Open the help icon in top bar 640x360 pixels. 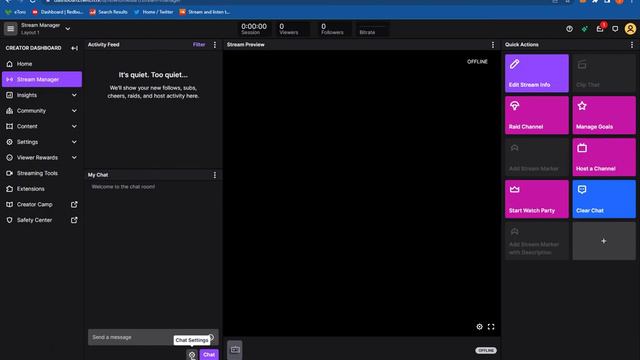click(569, 29)
